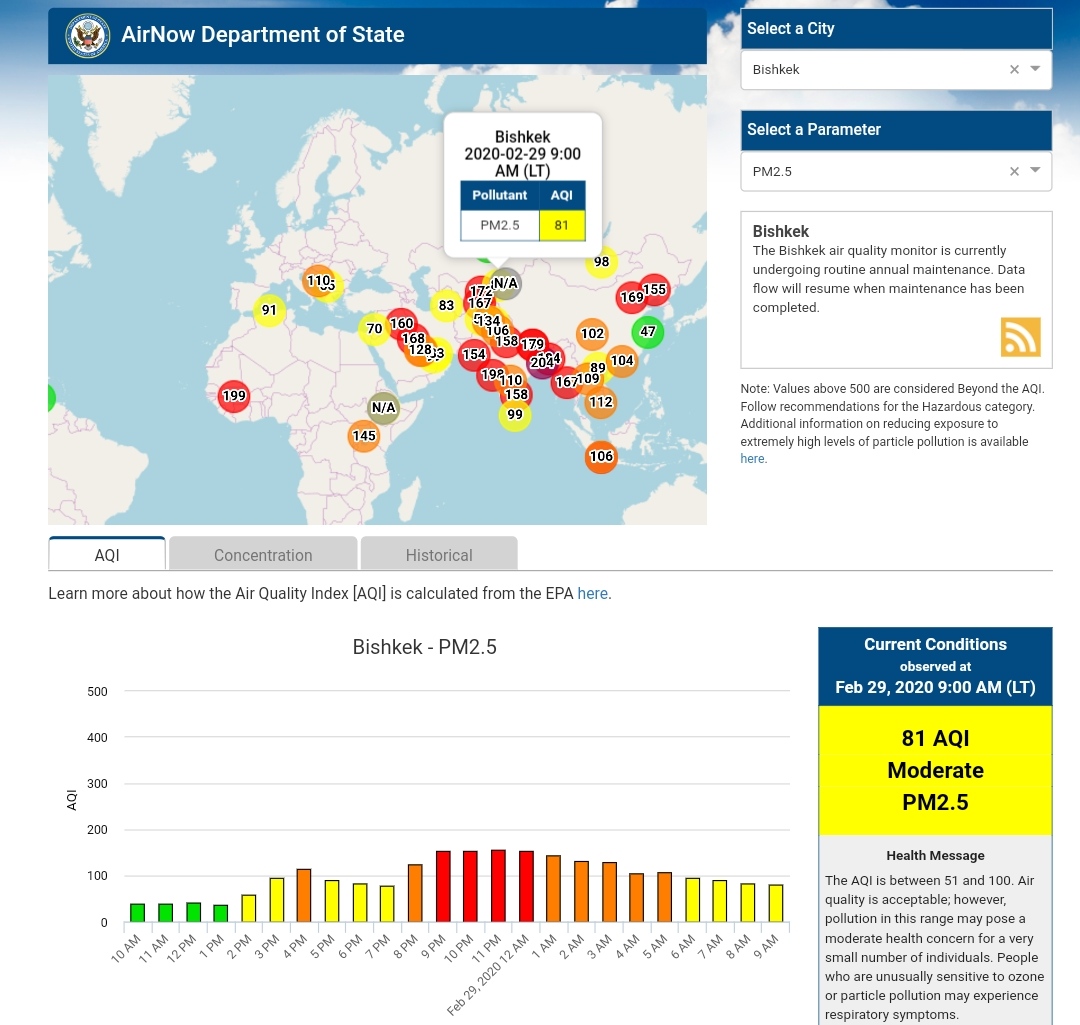Expand the Select a Parameter dropdown
This screenshot has width=1080, height=1025.
[1035, 170]
